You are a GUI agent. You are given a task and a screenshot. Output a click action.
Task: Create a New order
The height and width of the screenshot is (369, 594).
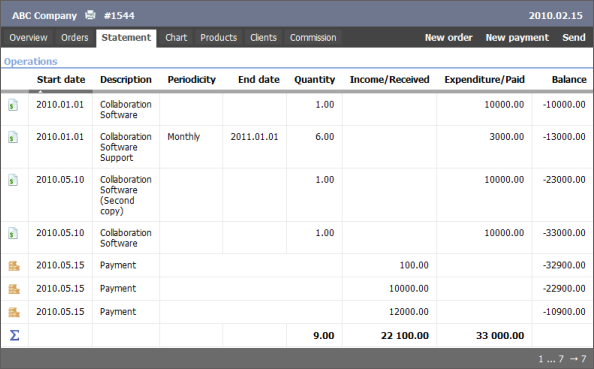pos(449,38)
